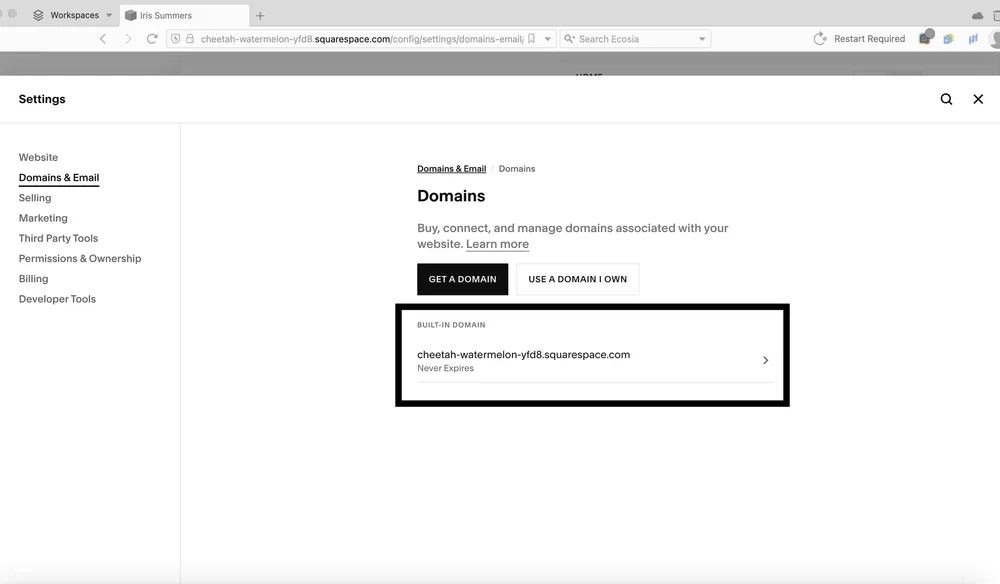The image size is (1000, 584).
Task: Click the blue-yellow extension icon
Action: click(x=948, y=39)
